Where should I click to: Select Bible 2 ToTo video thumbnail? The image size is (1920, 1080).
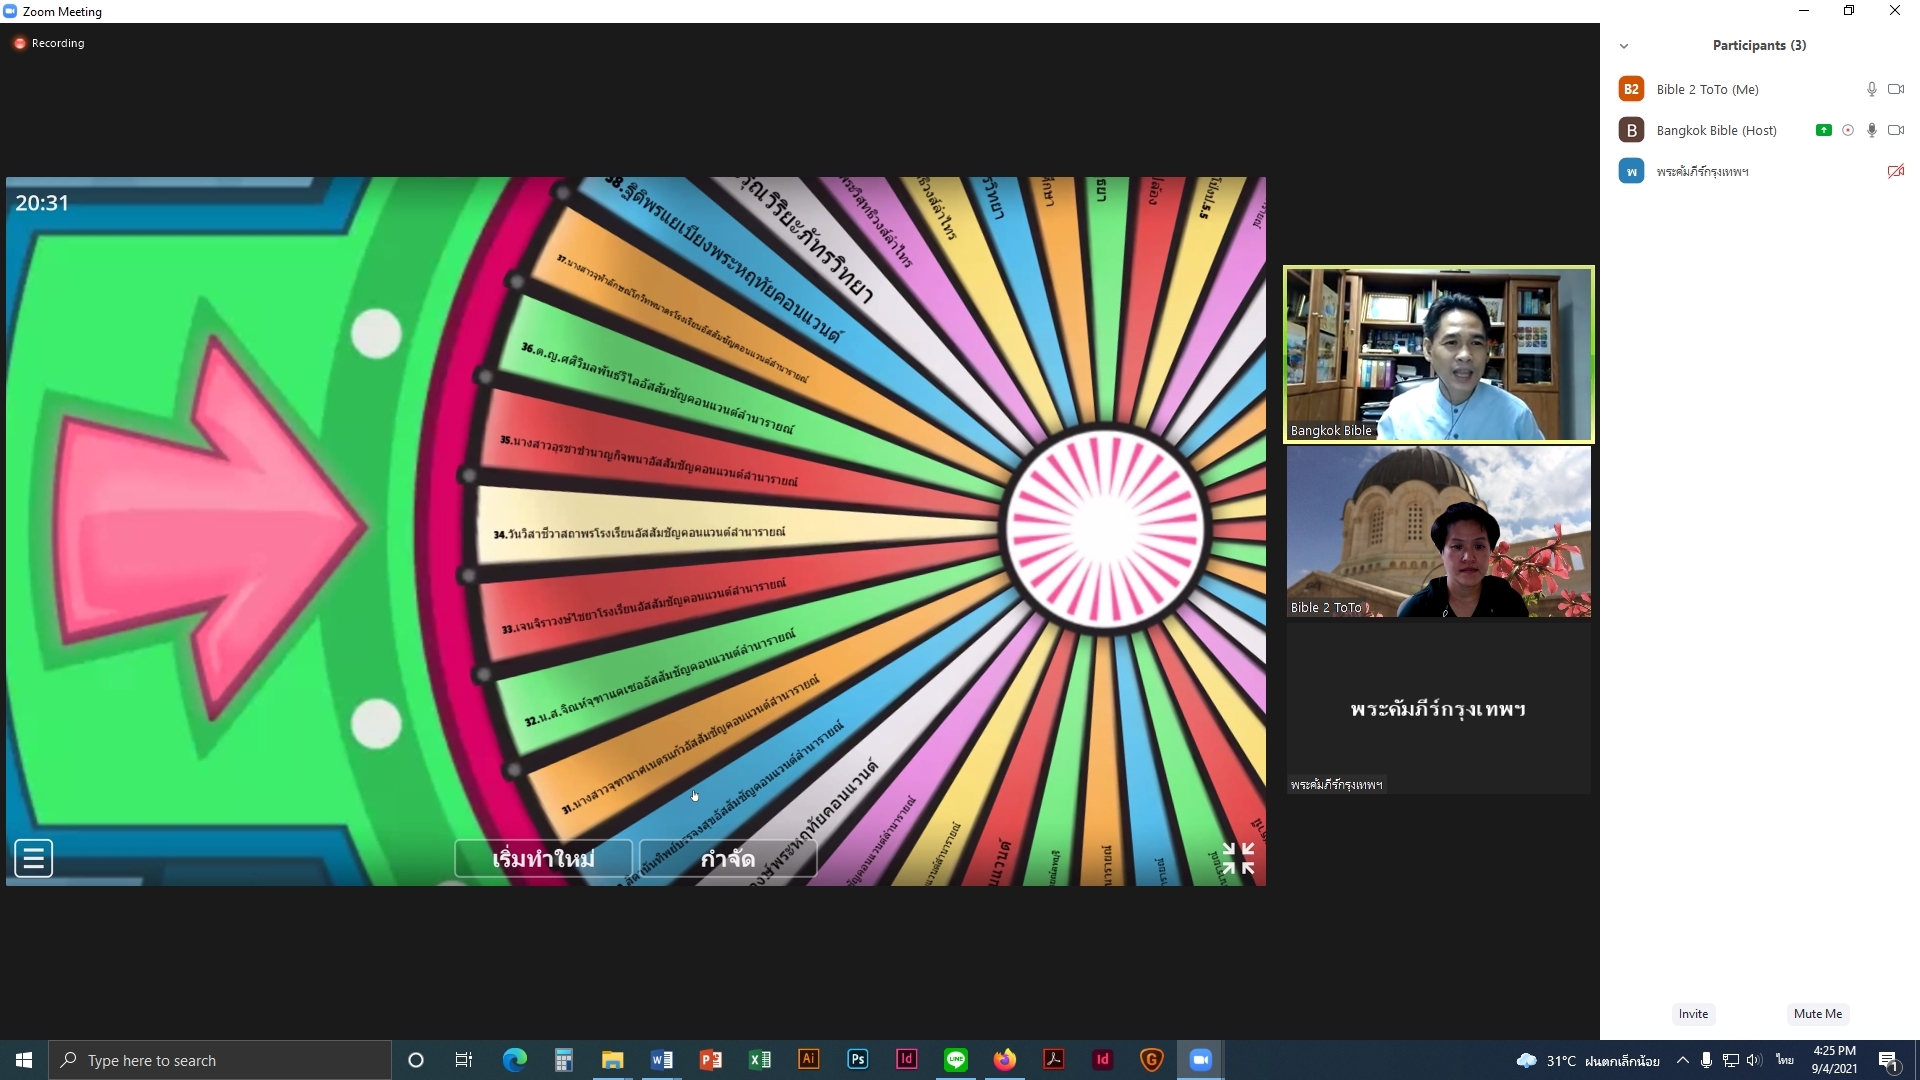(x=1438, y=531)
